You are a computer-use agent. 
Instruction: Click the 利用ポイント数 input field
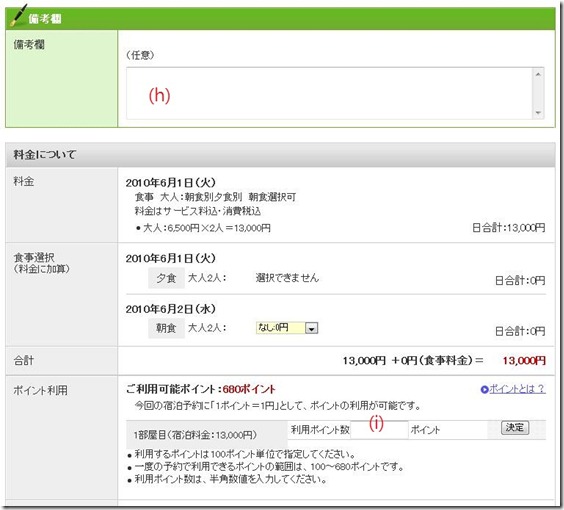coord(379,430)
